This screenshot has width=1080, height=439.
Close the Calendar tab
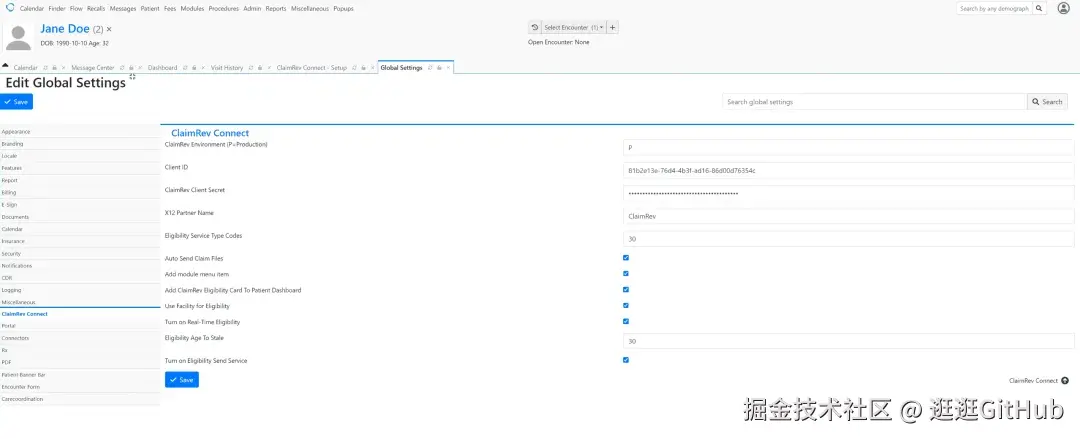click(x=63, y=68)
